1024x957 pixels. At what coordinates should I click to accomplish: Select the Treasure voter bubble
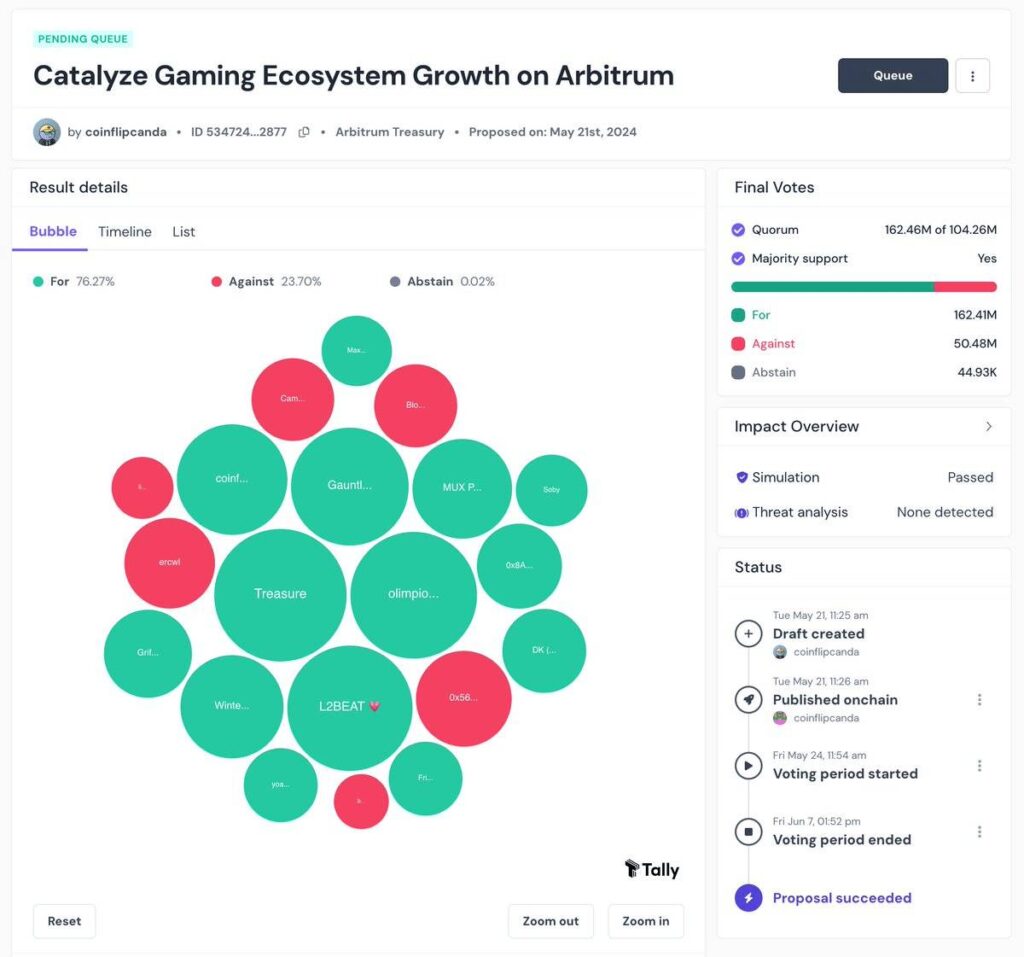pos(280,594)
